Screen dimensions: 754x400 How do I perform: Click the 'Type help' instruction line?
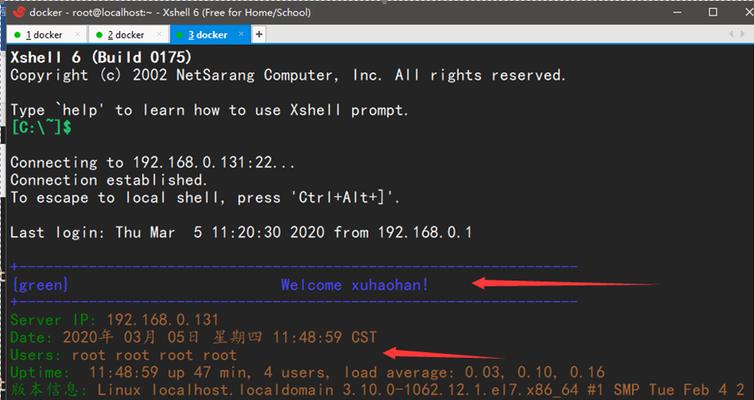[x=209, y=110]
